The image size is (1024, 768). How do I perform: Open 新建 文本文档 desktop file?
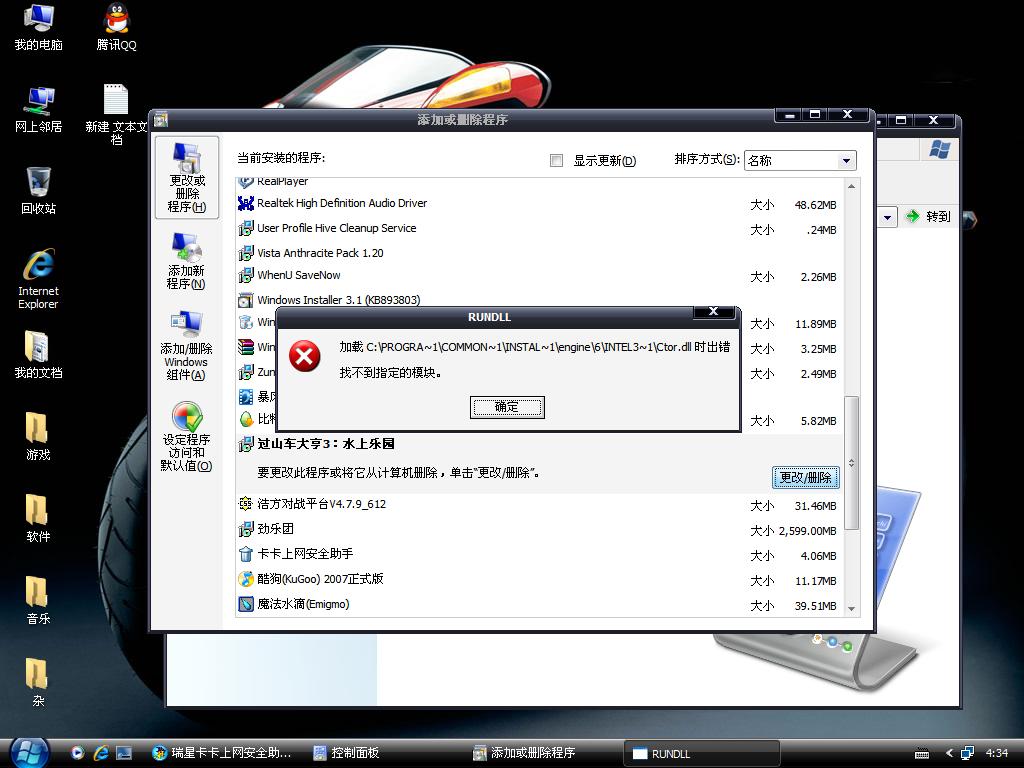(116, 114)
